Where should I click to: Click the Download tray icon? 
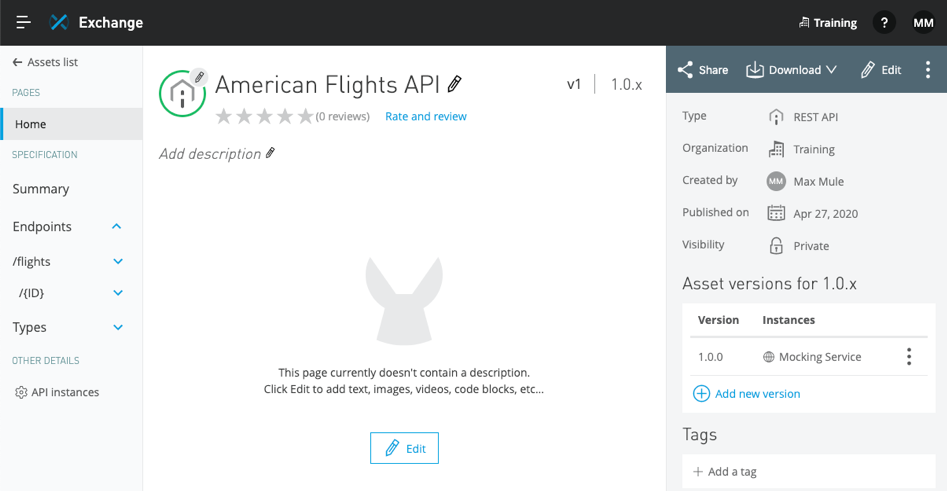pyautogui.click(x=755, y=70)
